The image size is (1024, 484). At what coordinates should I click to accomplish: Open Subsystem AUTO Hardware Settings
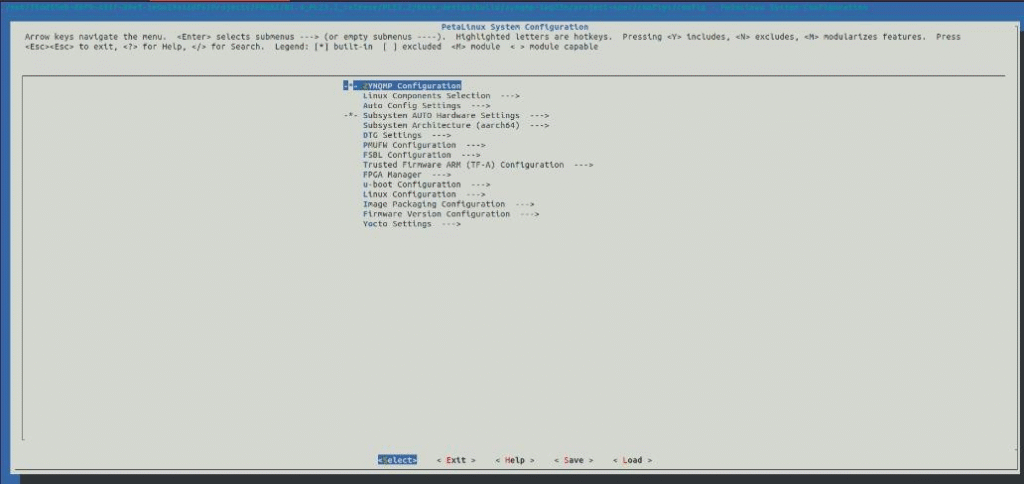click(x=446, y=116)
